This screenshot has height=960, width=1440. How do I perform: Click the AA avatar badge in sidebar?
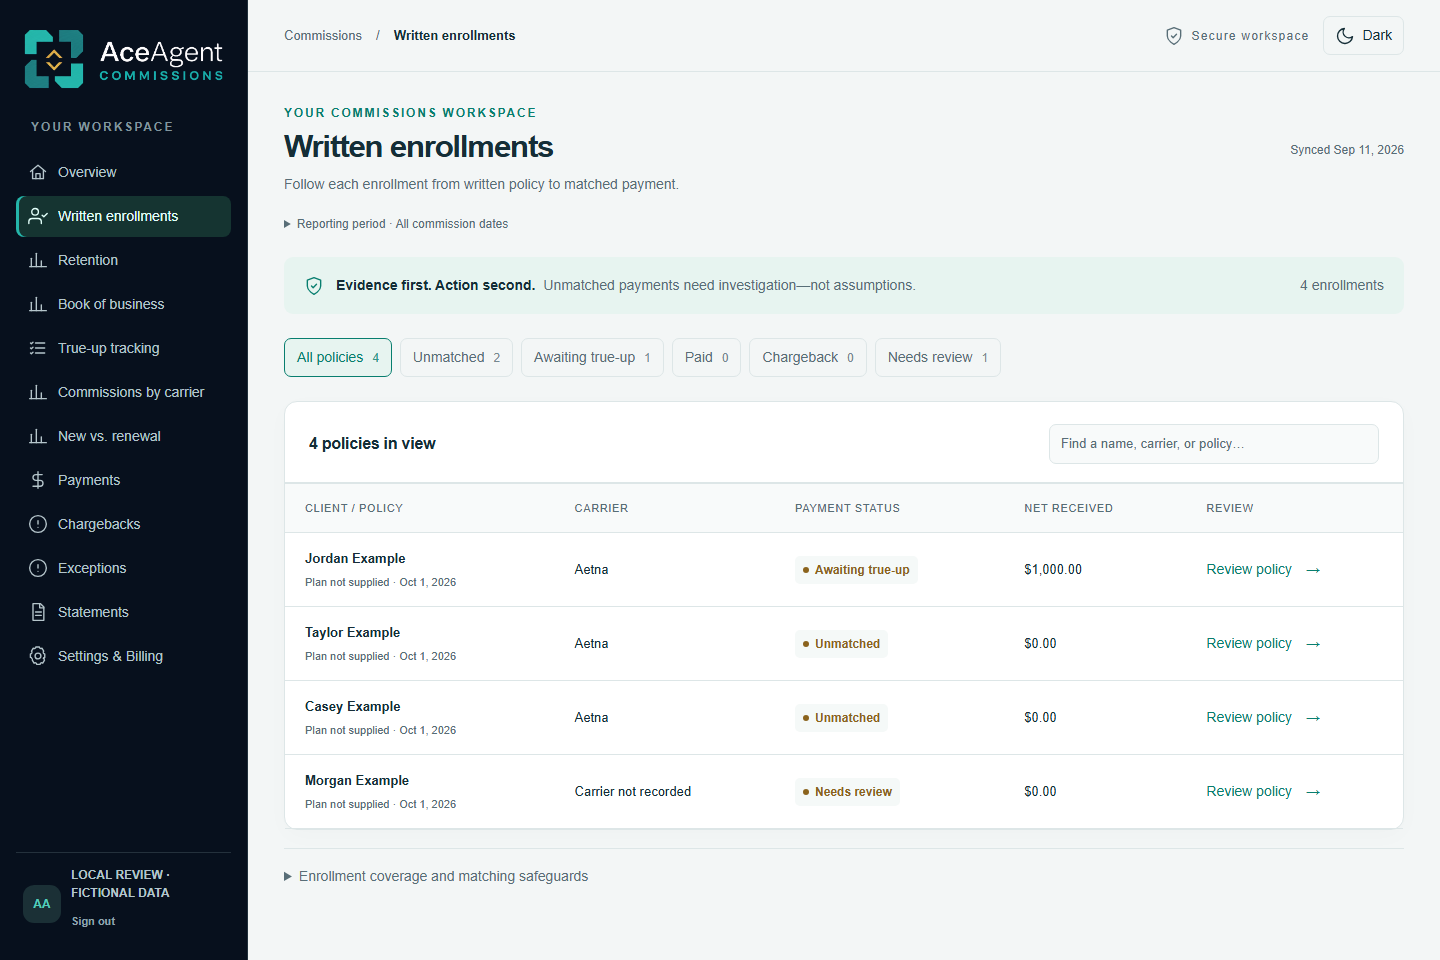(42, 904)
